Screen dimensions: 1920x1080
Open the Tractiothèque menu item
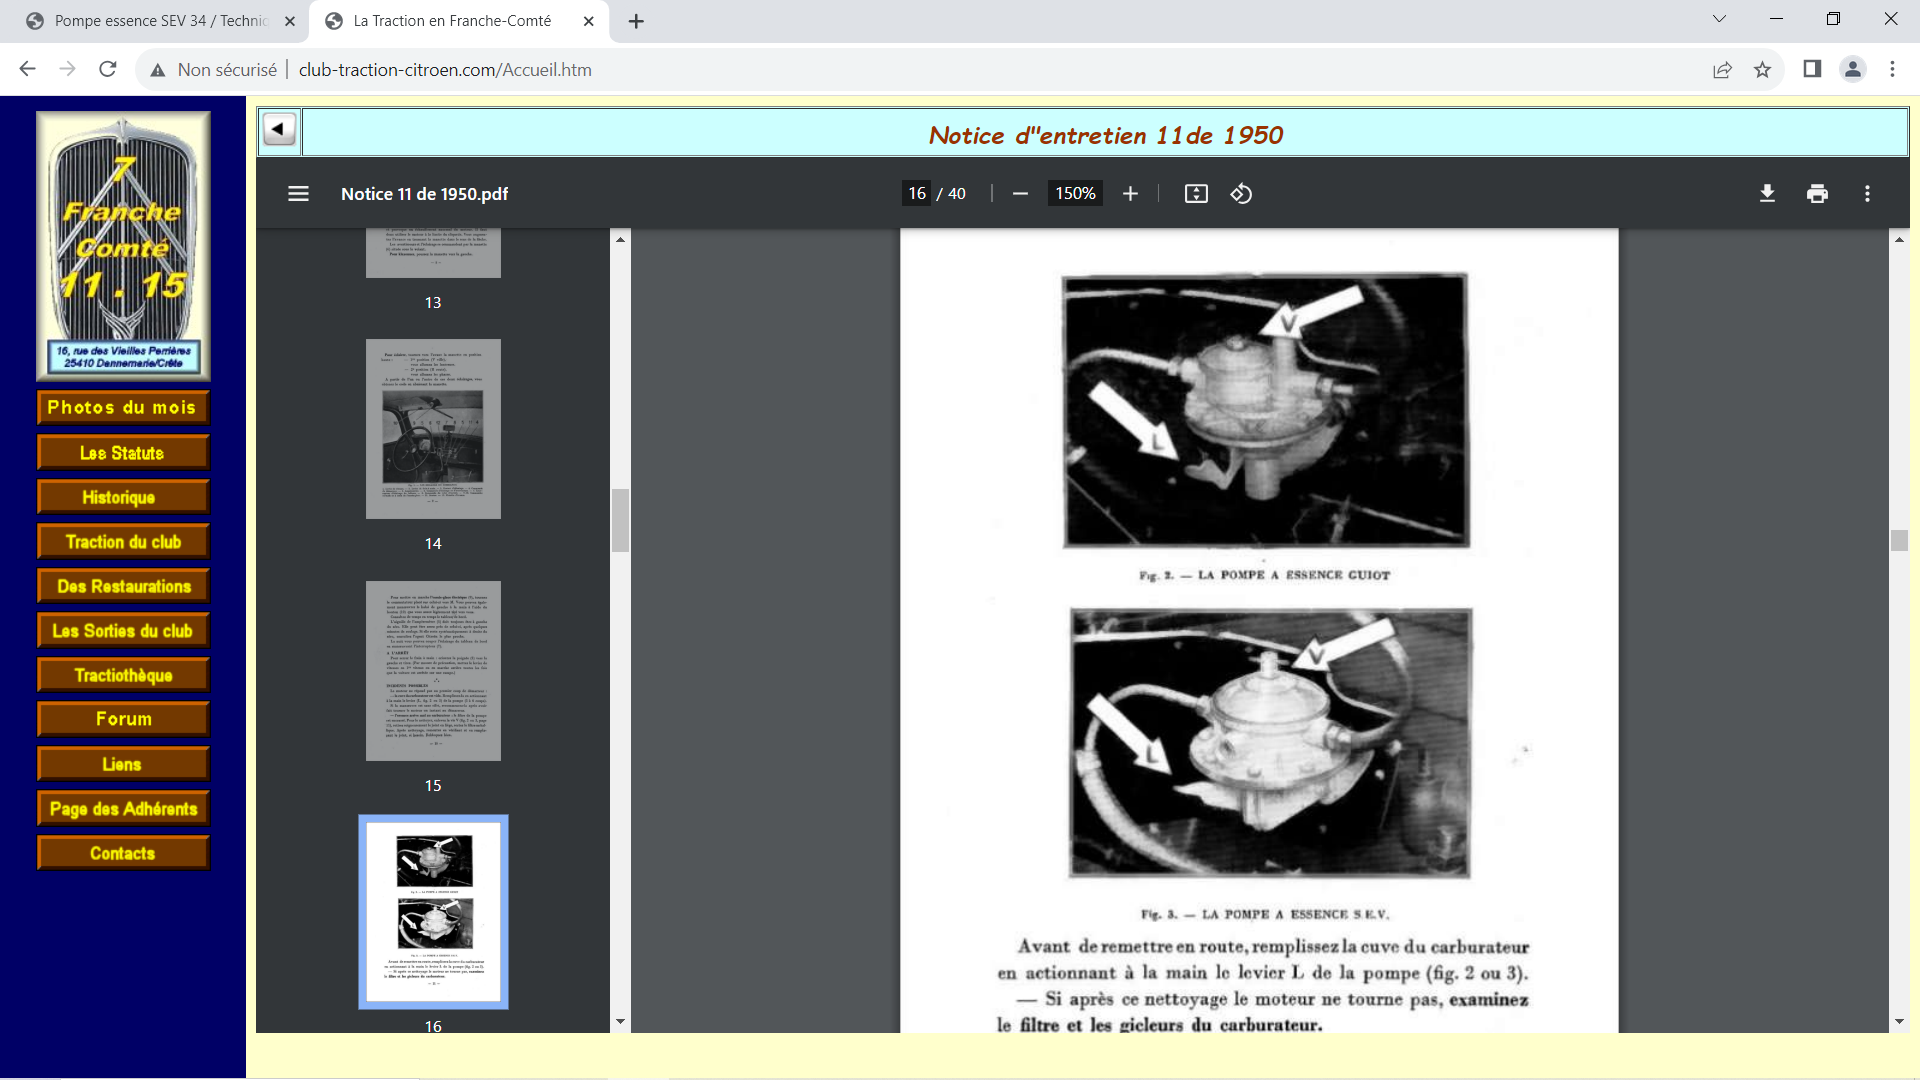coord(123,675)
